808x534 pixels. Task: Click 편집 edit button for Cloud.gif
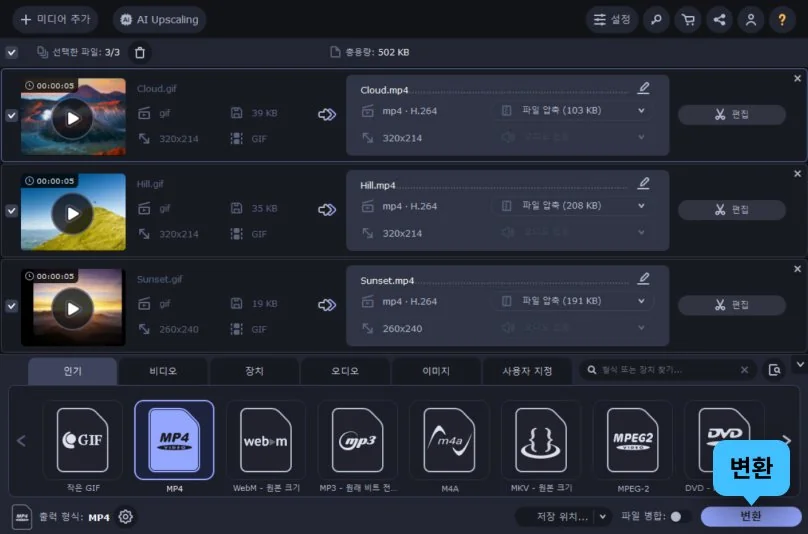click(x=732, y=114)
